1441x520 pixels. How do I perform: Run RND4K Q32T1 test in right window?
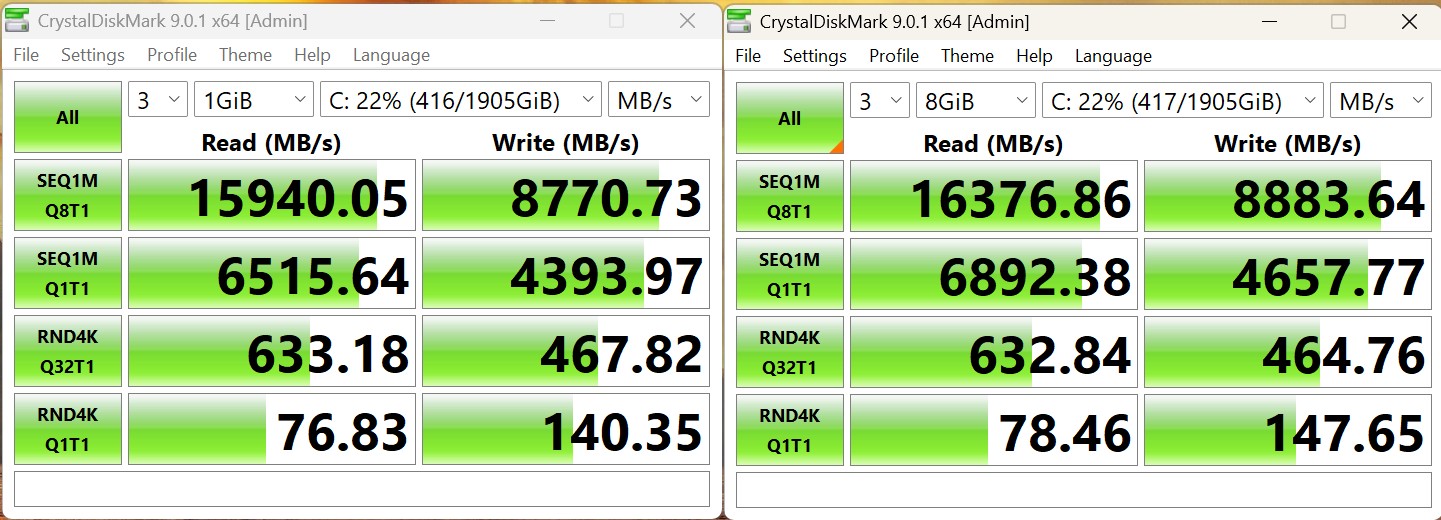point(790,352)
